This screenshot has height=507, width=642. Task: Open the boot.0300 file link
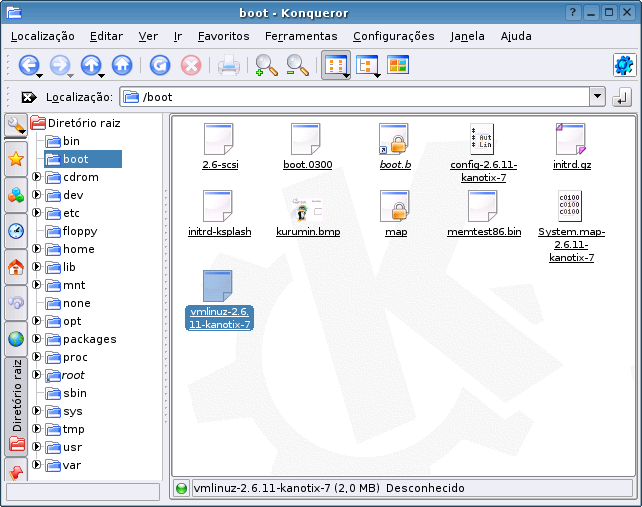(x=308, y=165)
